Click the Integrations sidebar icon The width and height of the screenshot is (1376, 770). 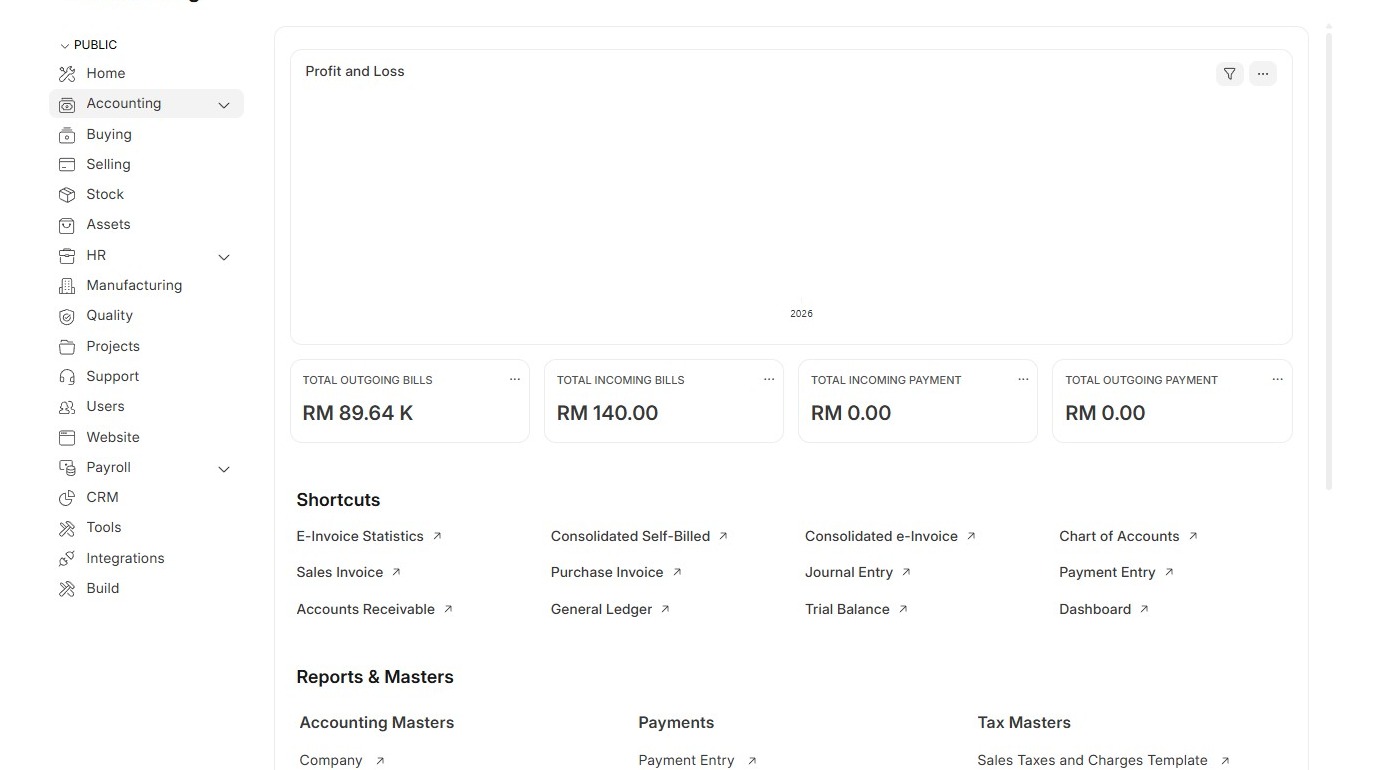[67, 559]
